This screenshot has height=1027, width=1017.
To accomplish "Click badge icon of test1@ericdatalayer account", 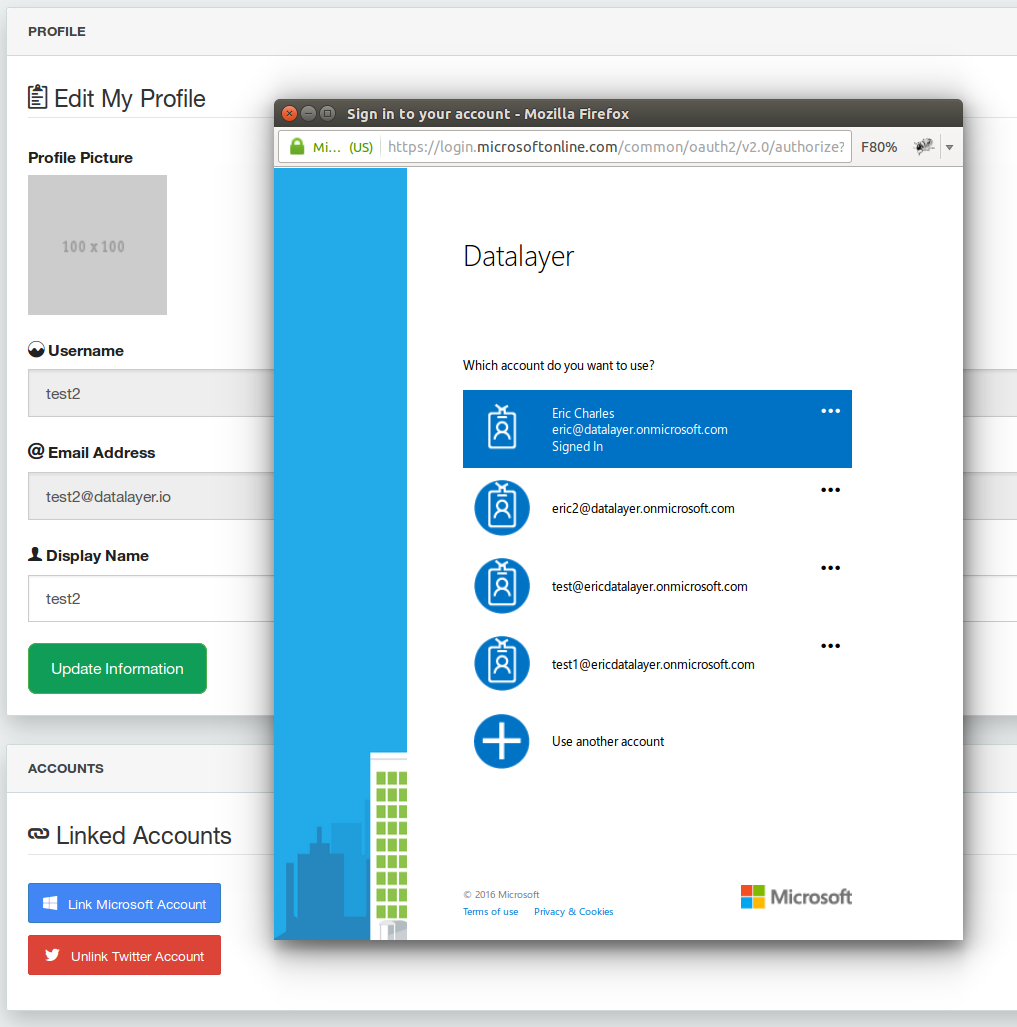I will 502,663.
